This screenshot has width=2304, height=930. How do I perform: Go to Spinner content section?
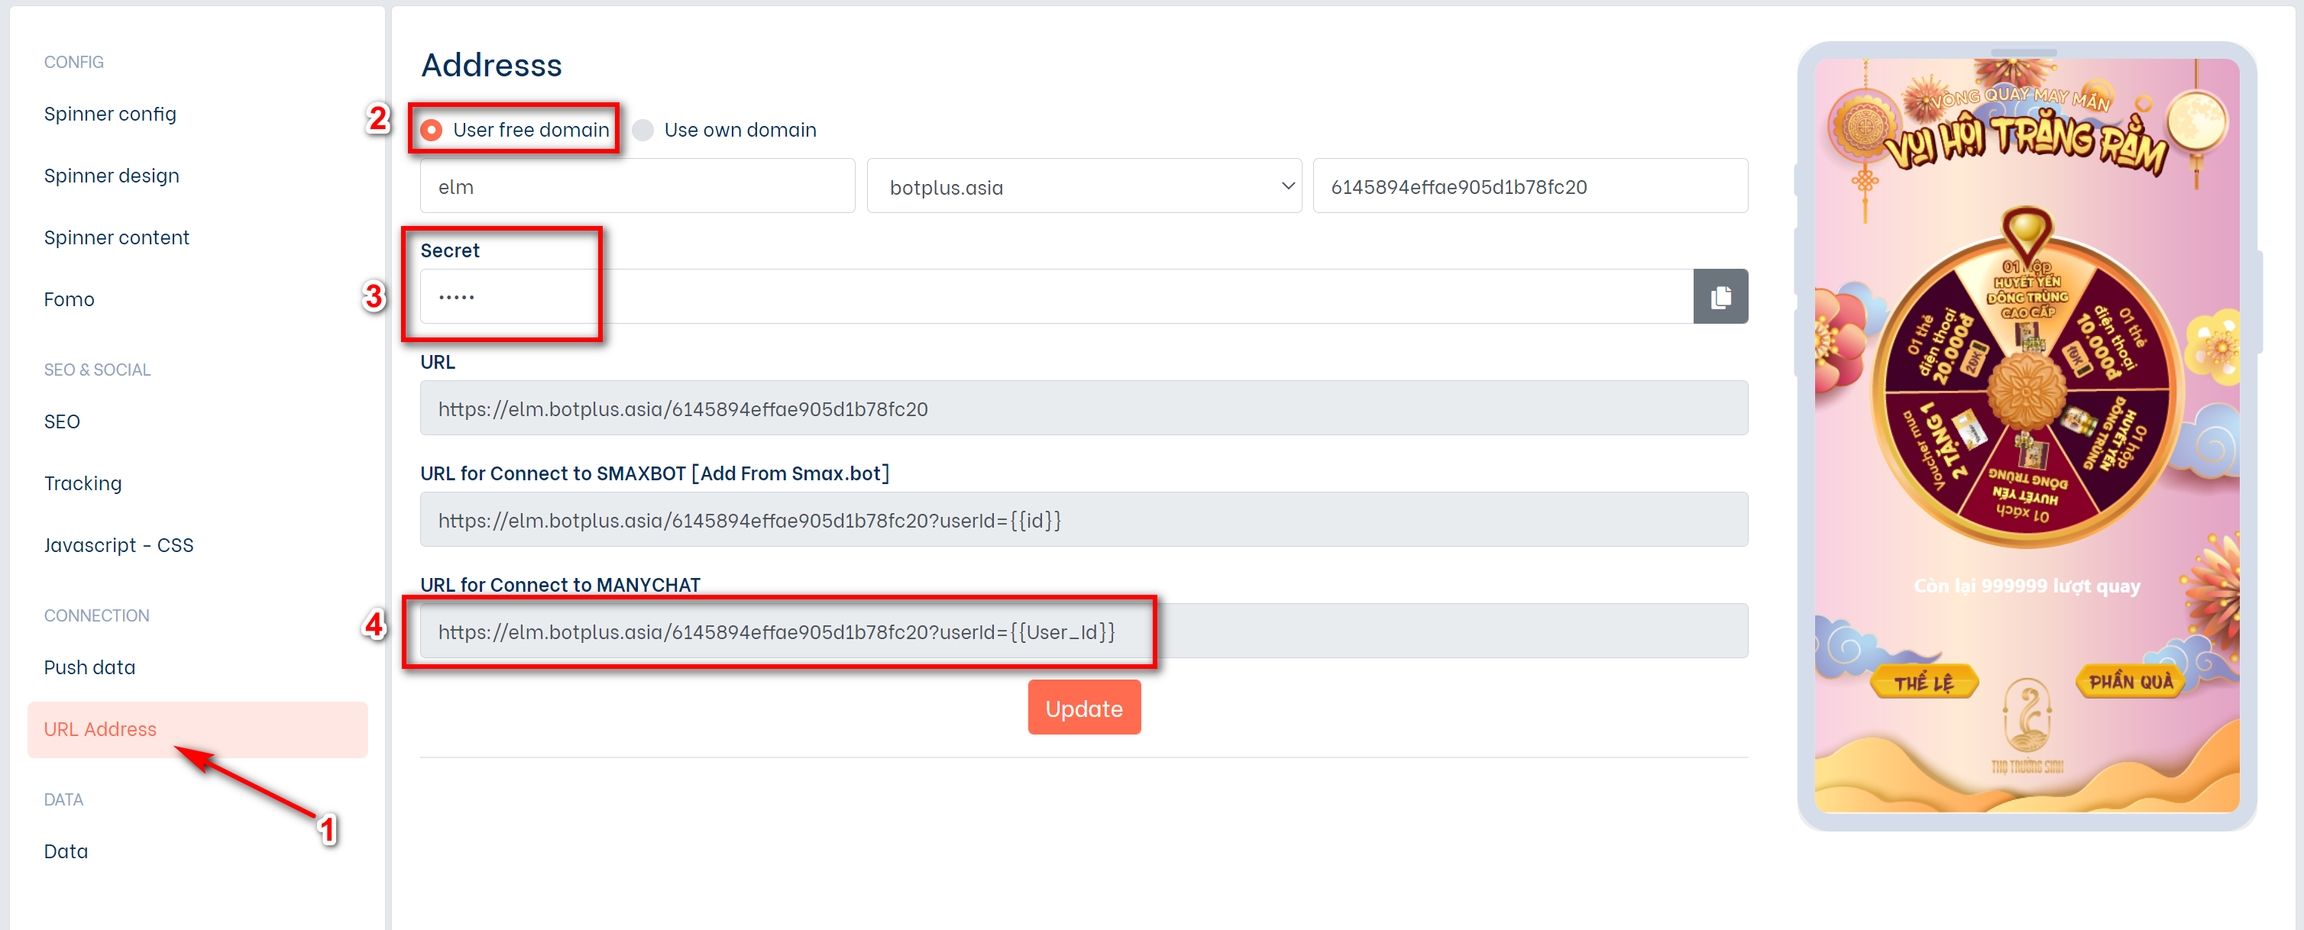(x=116, y=238)
